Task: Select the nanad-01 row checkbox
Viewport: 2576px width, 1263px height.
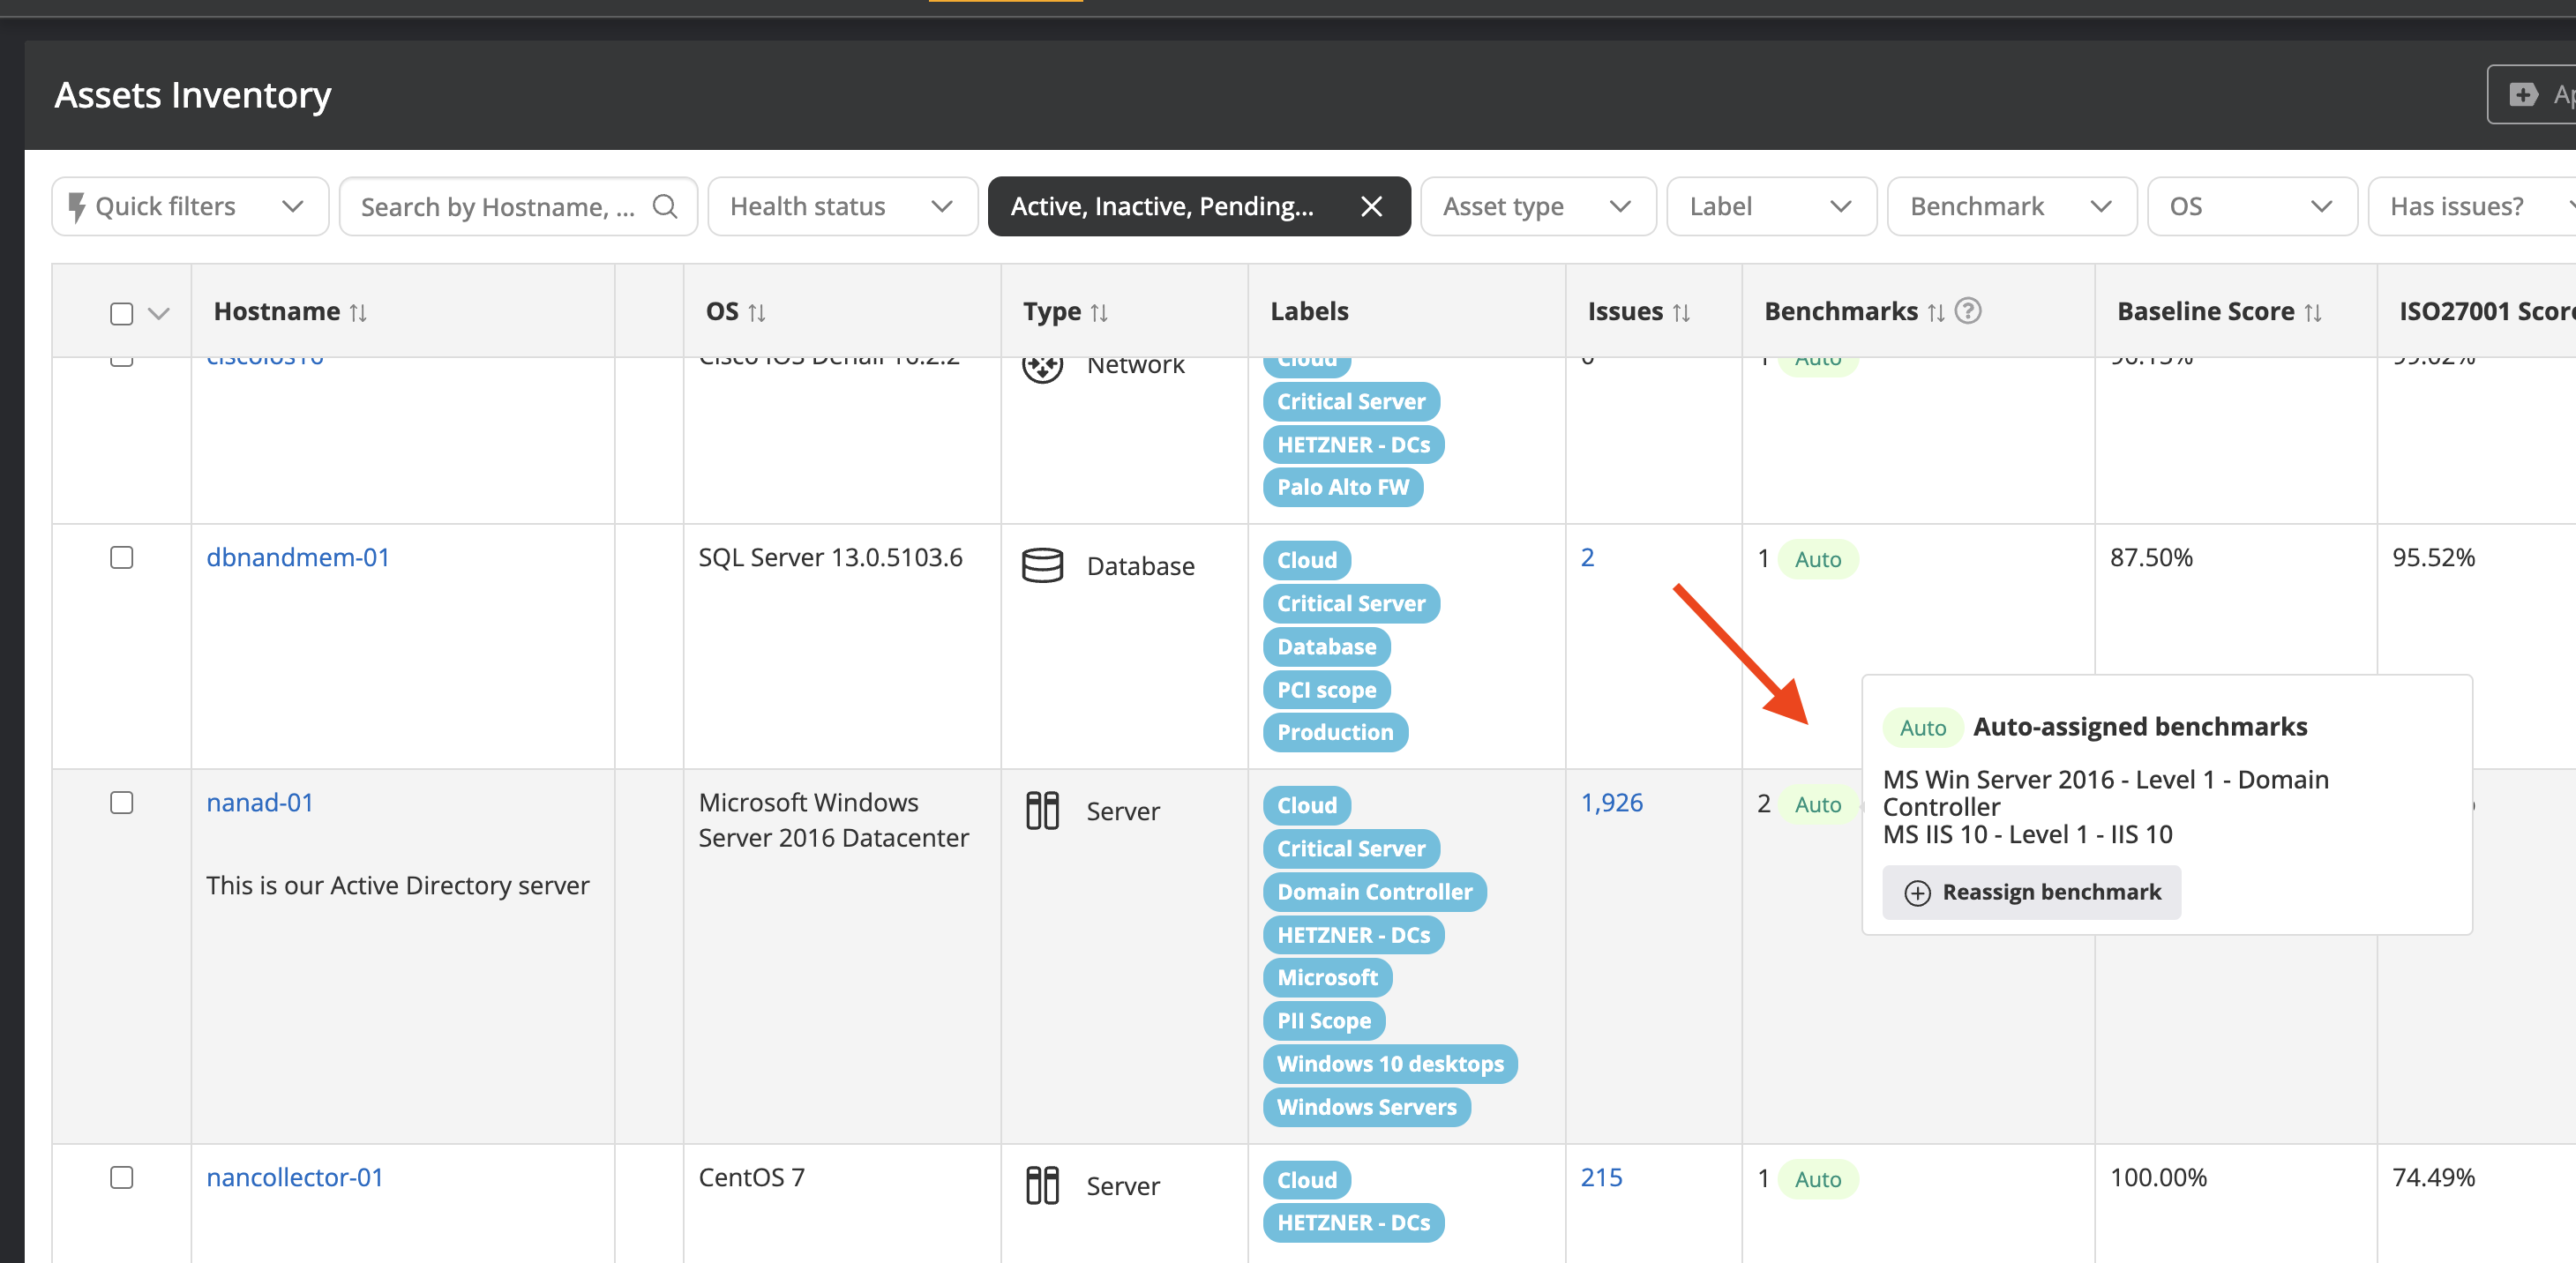Action: [121, 802]
